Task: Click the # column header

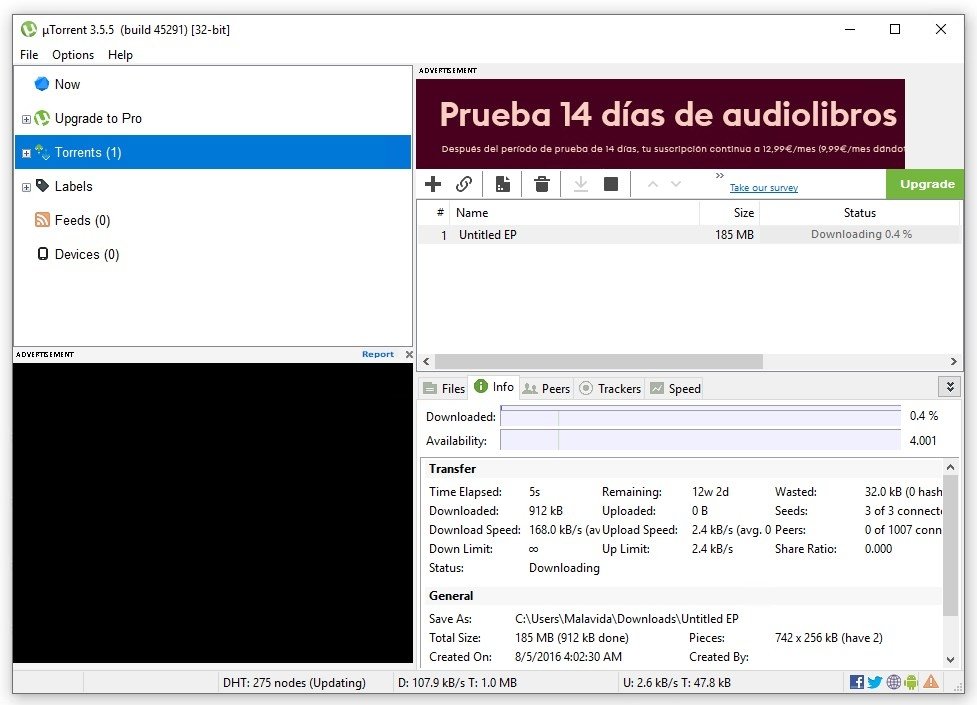Action: pos(434,213)
